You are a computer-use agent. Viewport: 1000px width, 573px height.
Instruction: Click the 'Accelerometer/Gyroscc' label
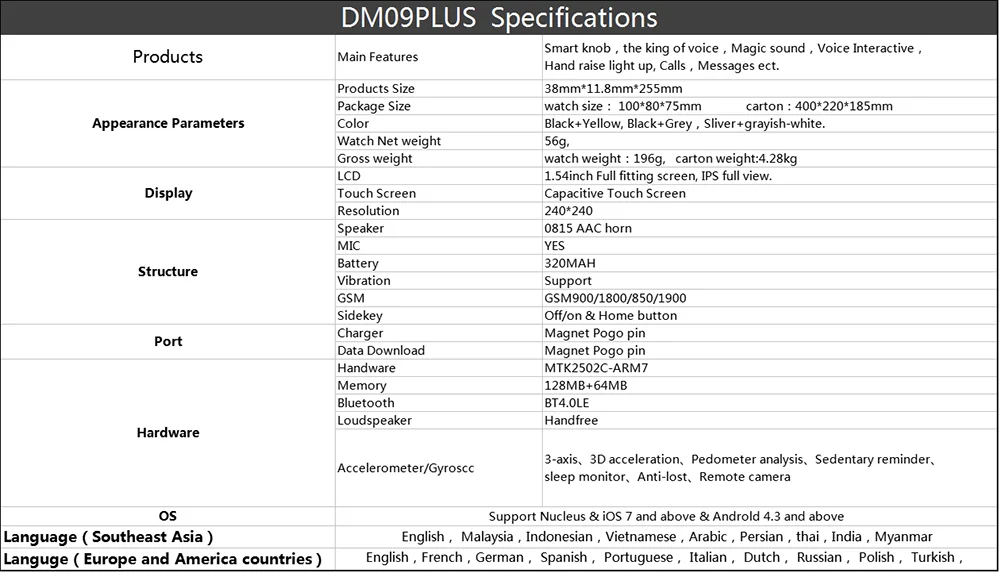406,468
